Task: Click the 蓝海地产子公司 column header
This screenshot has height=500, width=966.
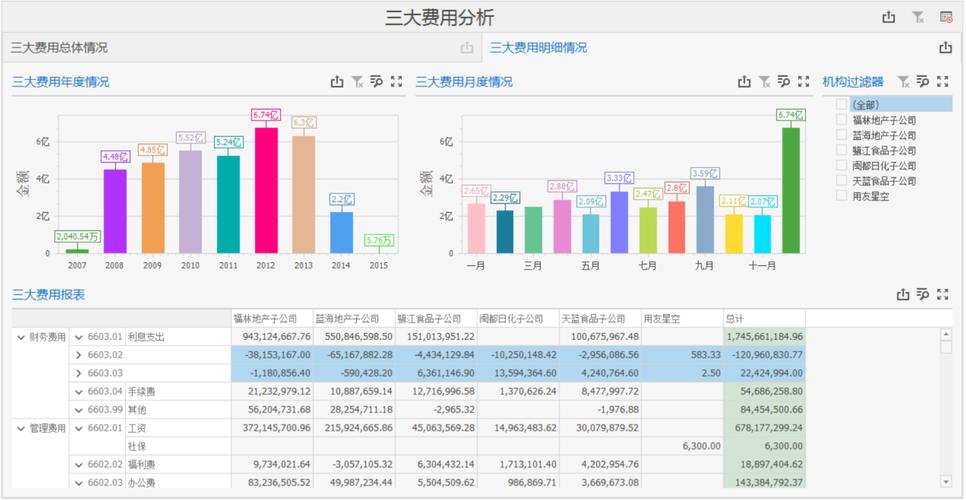Action: 354,319
